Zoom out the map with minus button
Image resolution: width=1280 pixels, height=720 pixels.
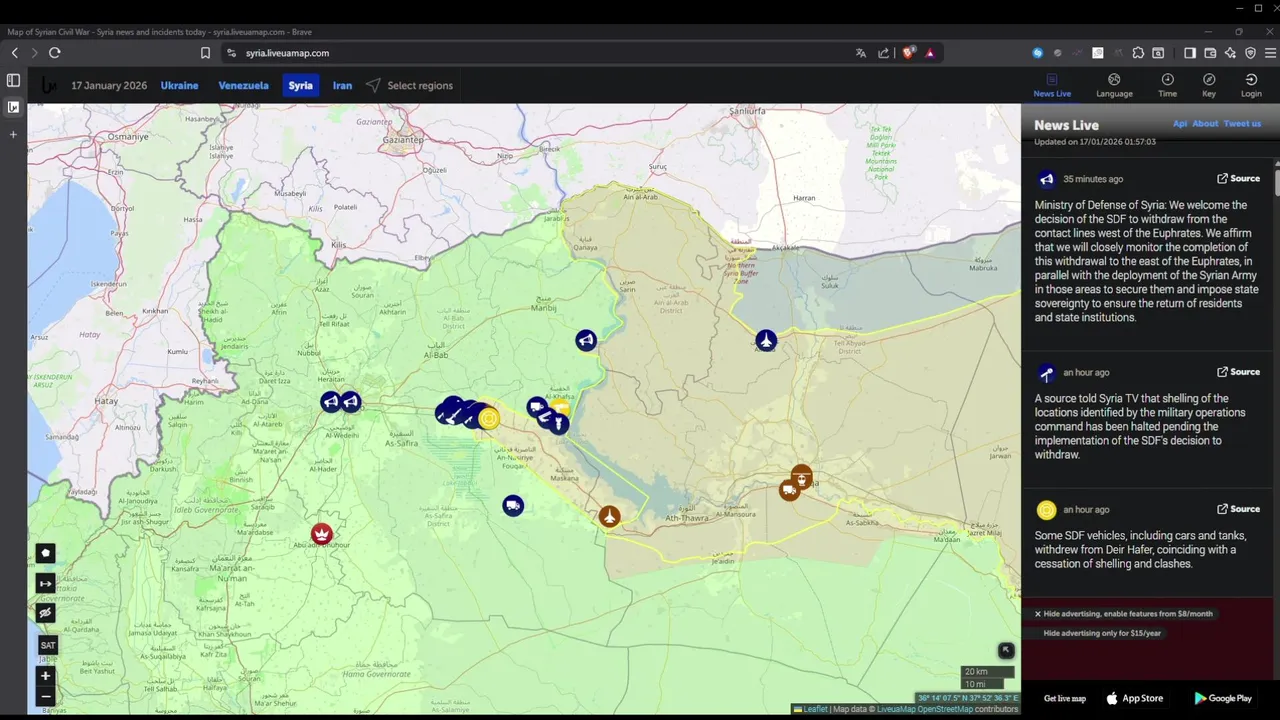[x=45, y=696]
